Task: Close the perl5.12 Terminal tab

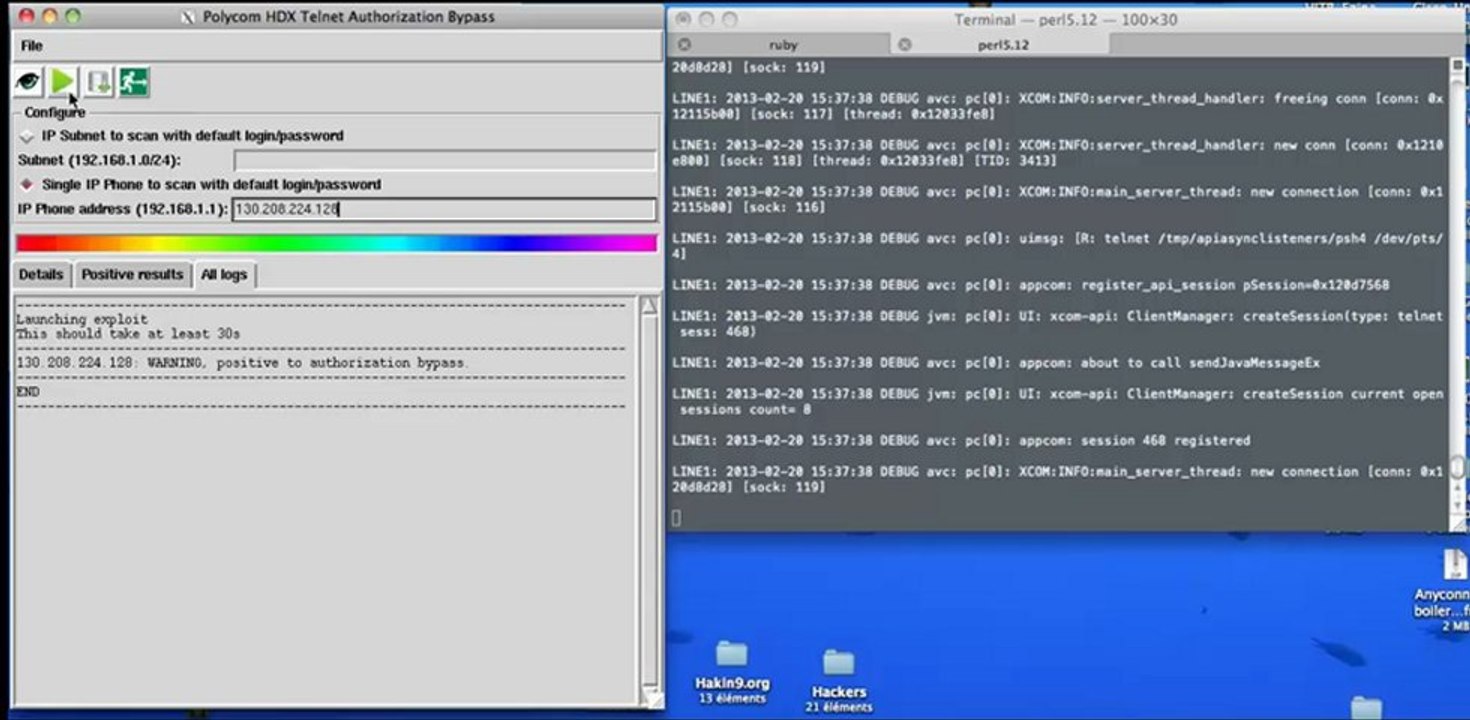Action: pos(904,45)
